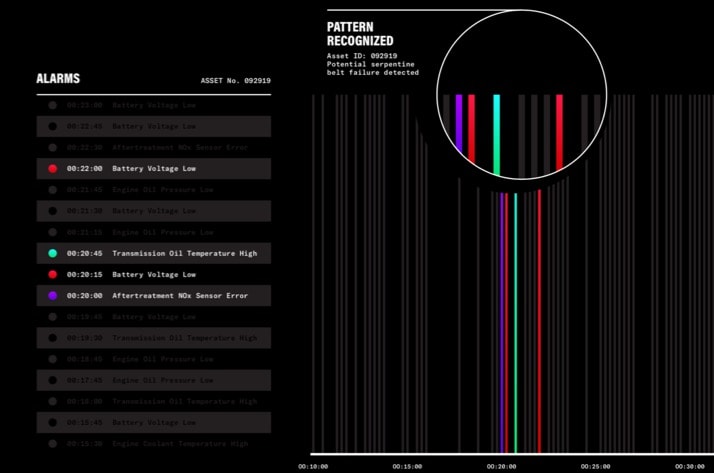Click the gray dot for the 00:22:45 alarm
The height and width of the screenshot is (473, 714).
click(x=52, y=127)
